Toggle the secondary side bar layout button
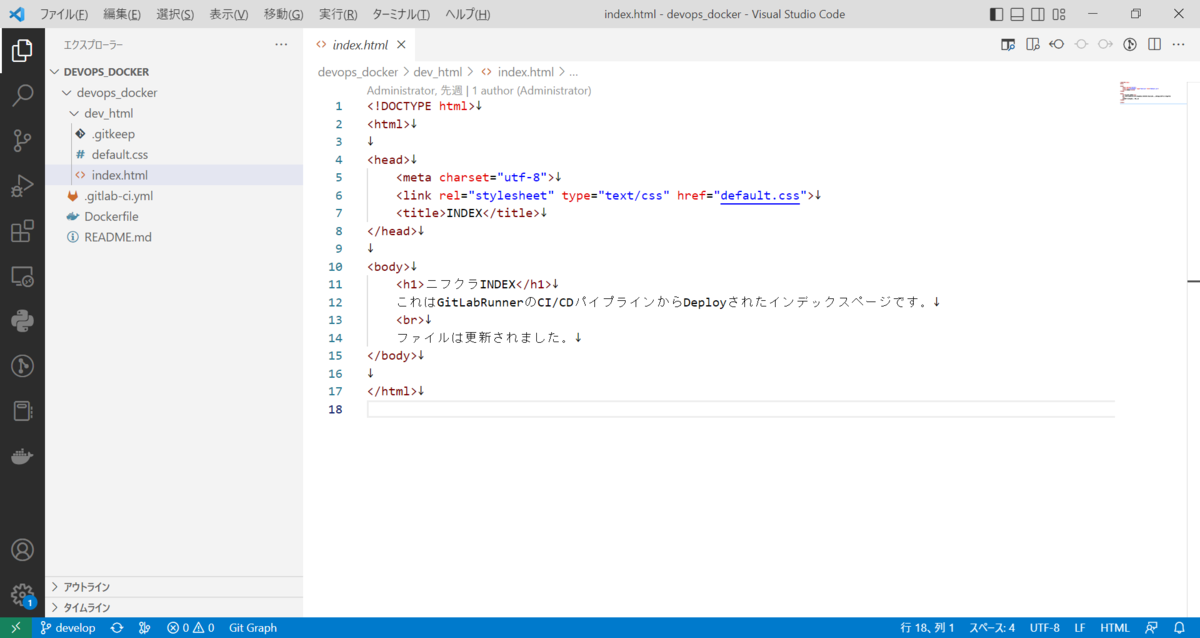The width and height of the screenshot is (1200, 638). [1038, 14]
